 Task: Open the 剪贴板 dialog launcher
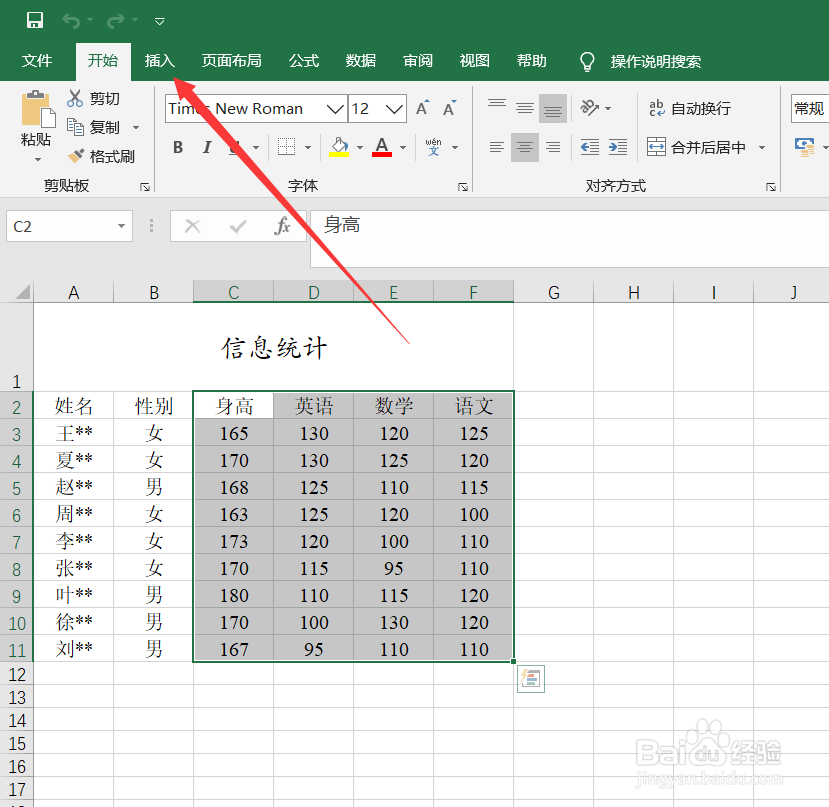[x=145, y=187]
